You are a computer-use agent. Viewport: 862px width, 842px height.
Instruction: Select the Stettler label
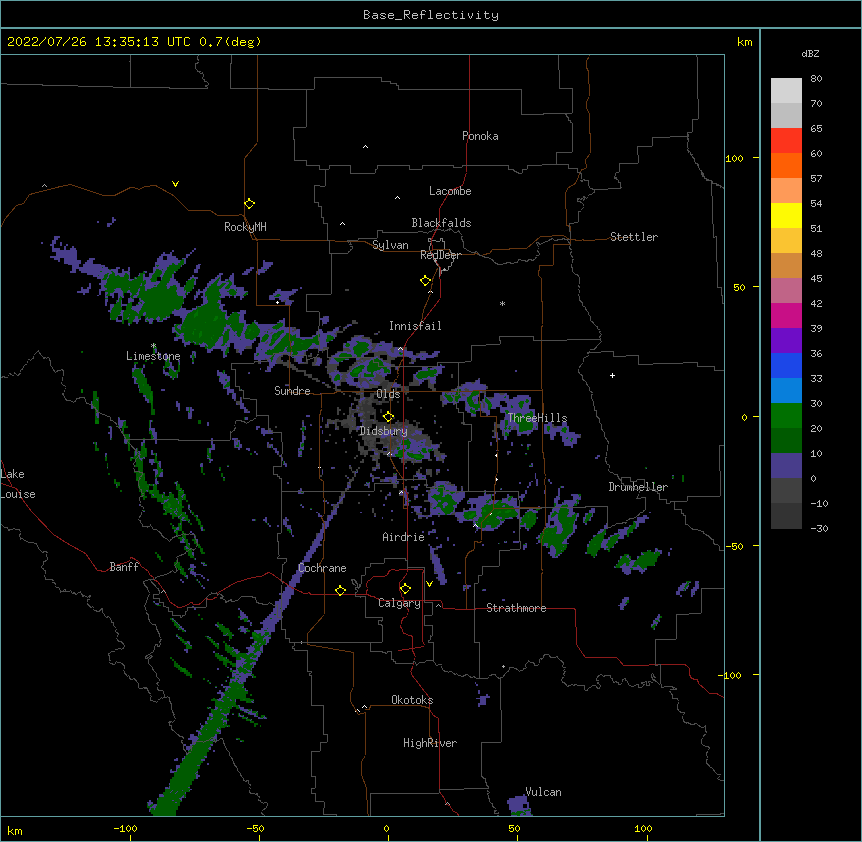[x=634, y=237]
